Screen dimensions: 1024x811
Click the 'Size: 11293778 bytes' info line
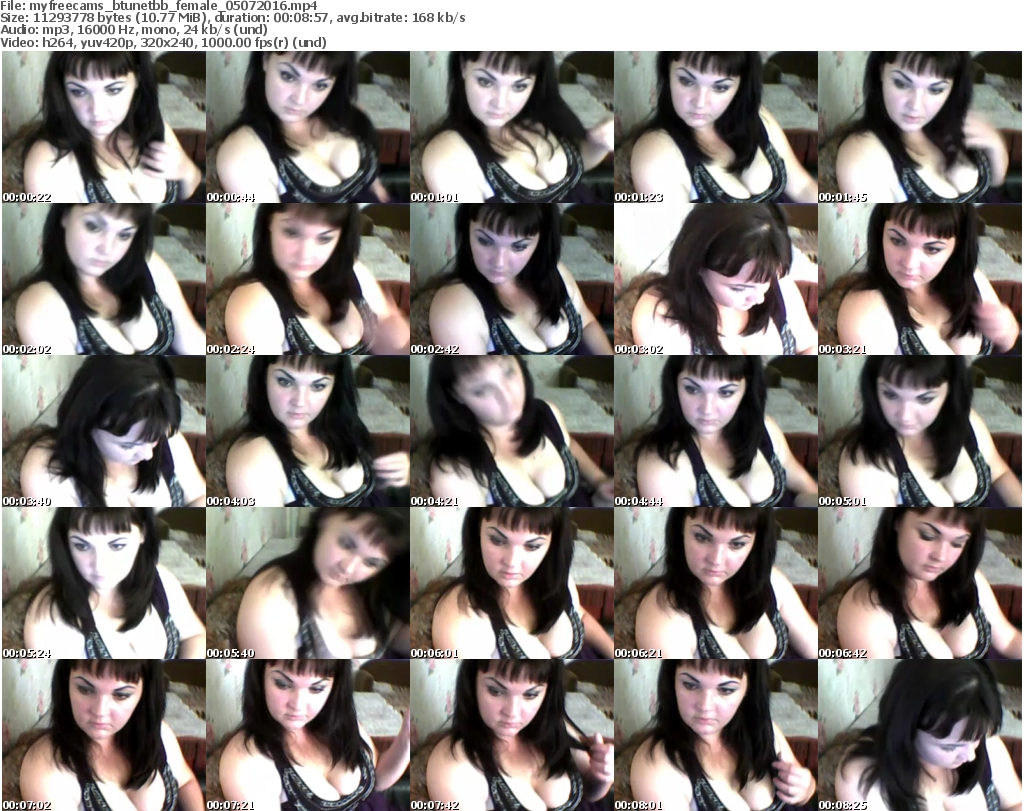[232, 18]
